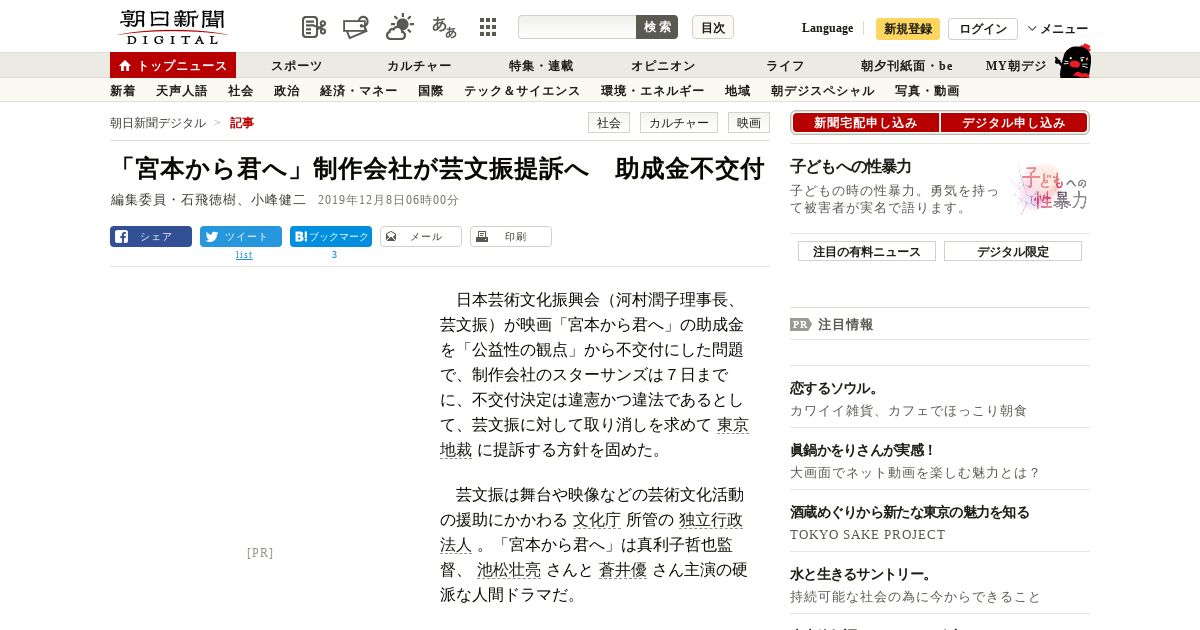
Task: Open the 朝夕刊紙面・be tab
Action: 907,66
